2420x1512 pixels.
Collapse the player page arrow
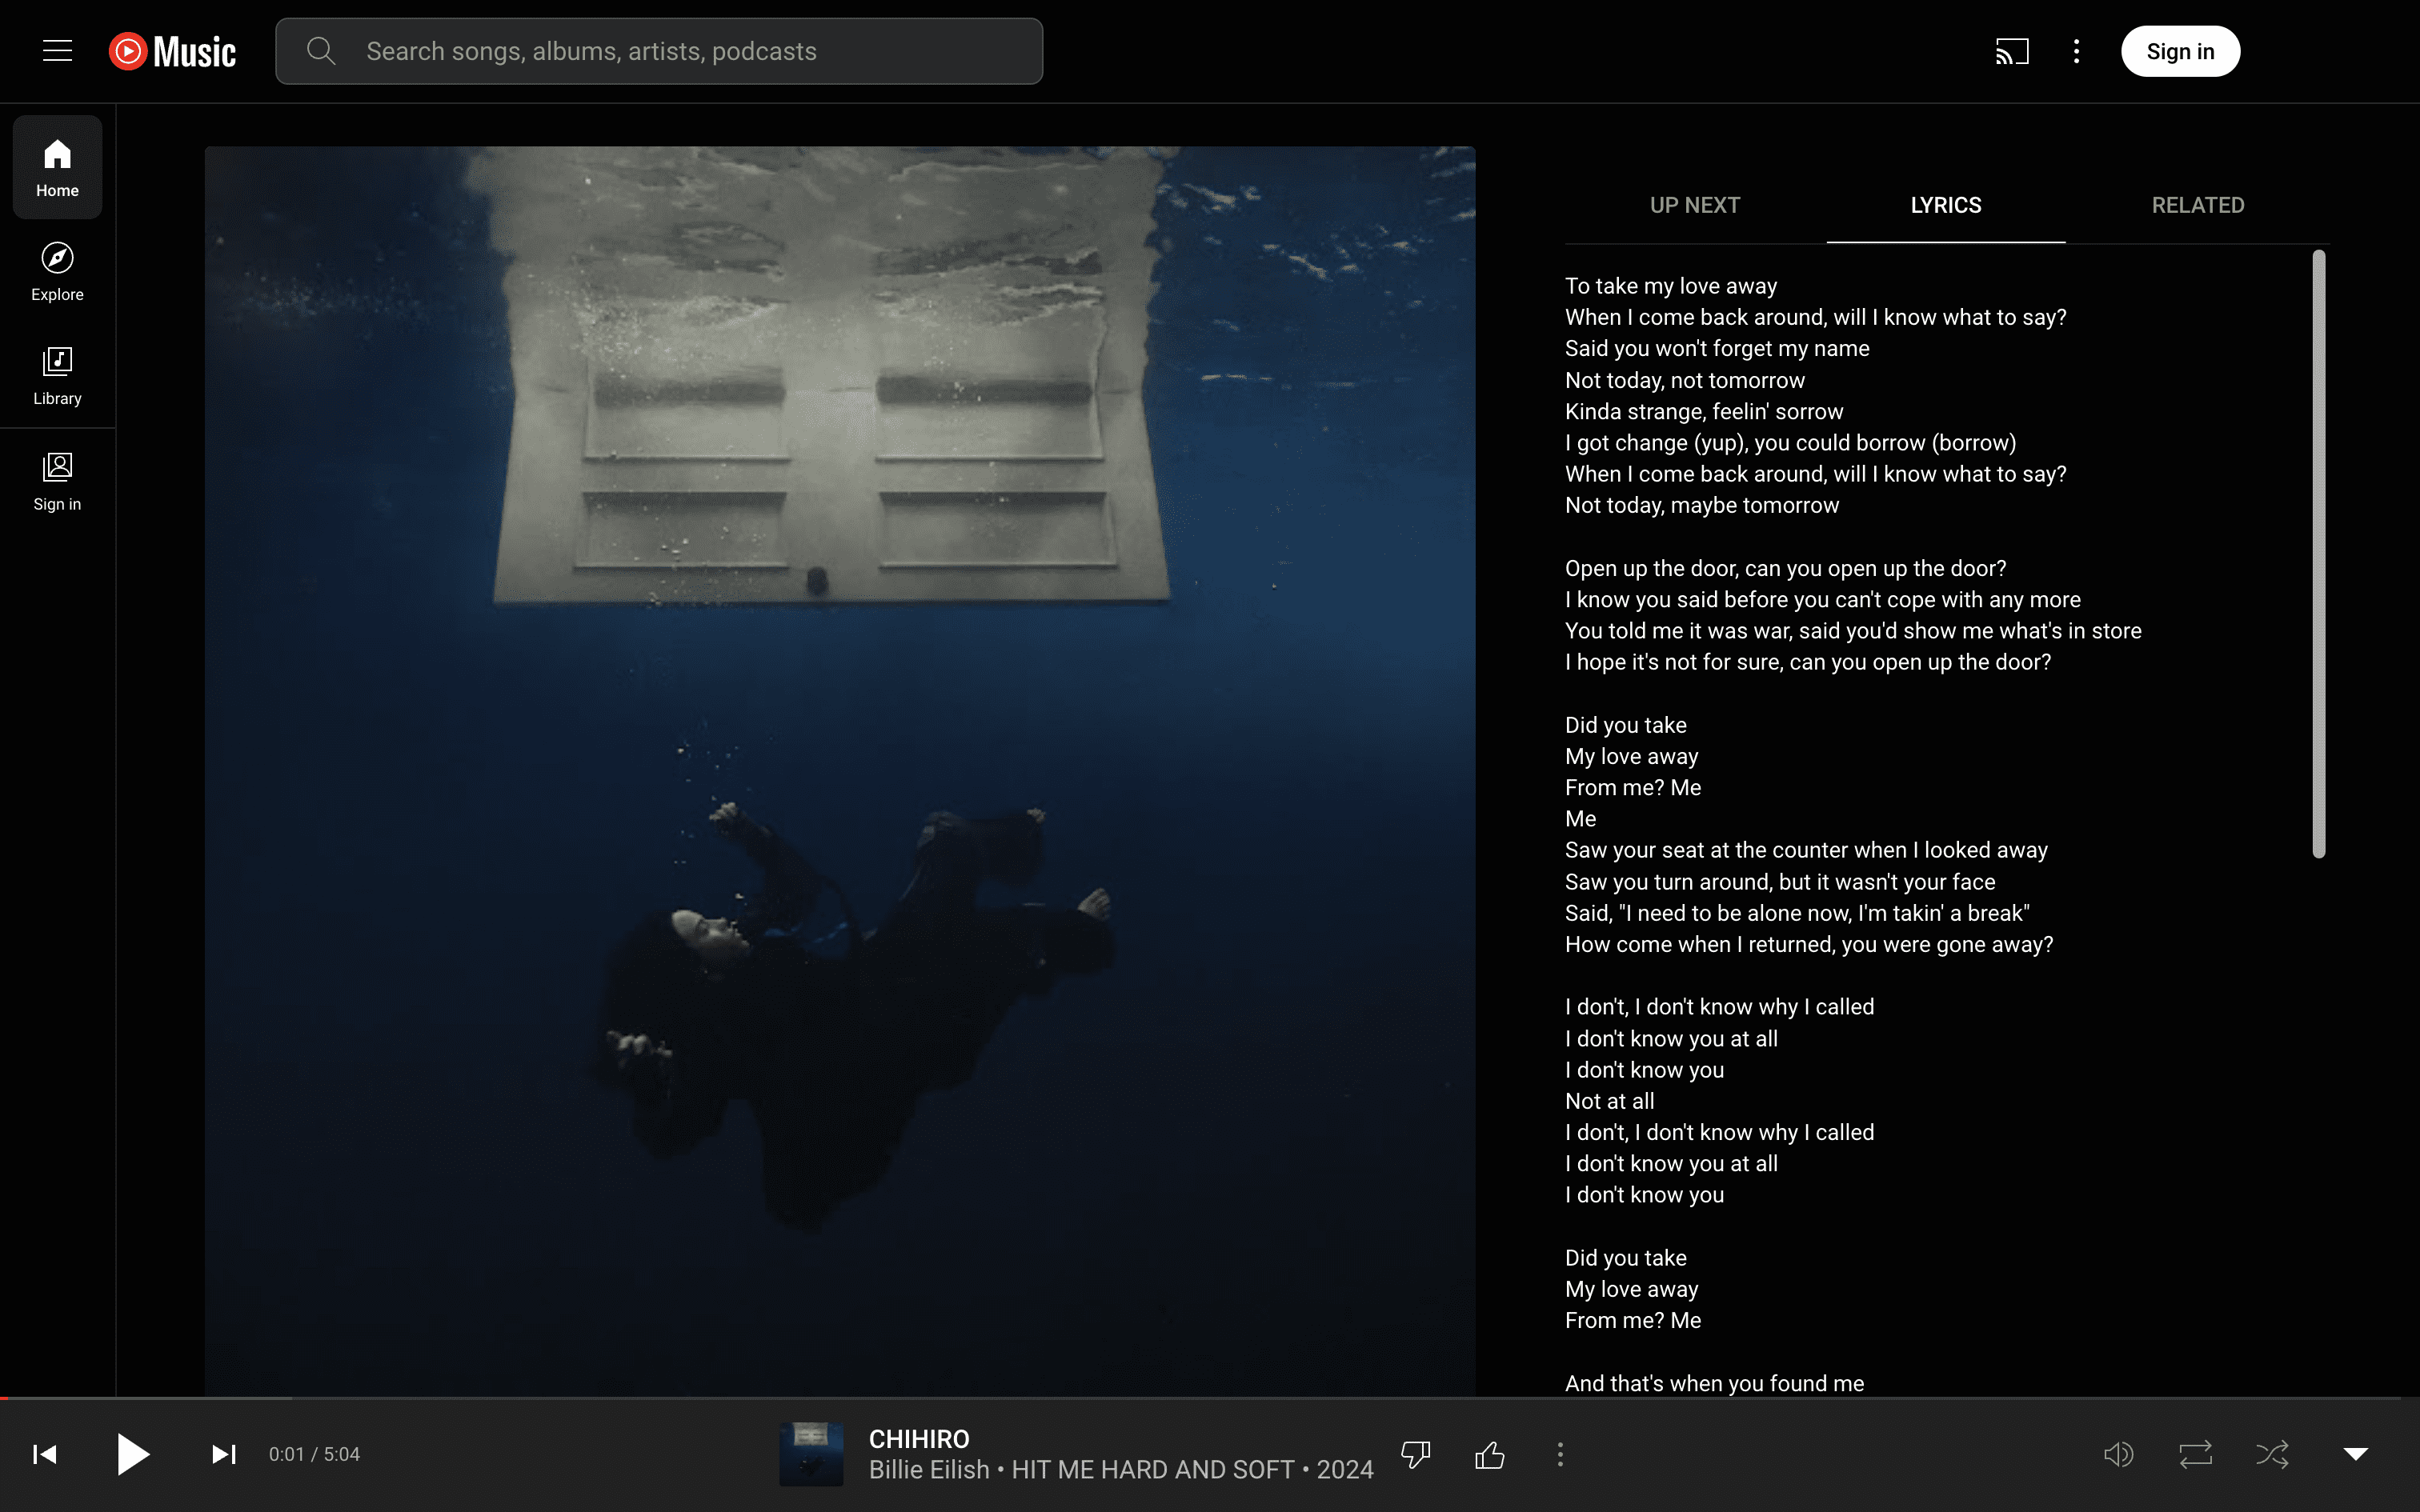(x=2356, y=1454)
